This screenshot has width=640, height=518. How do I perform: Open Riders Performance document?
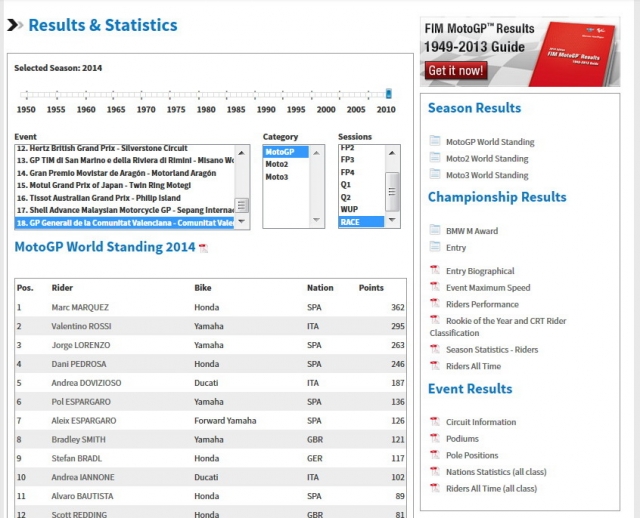(x=482, y=305)
